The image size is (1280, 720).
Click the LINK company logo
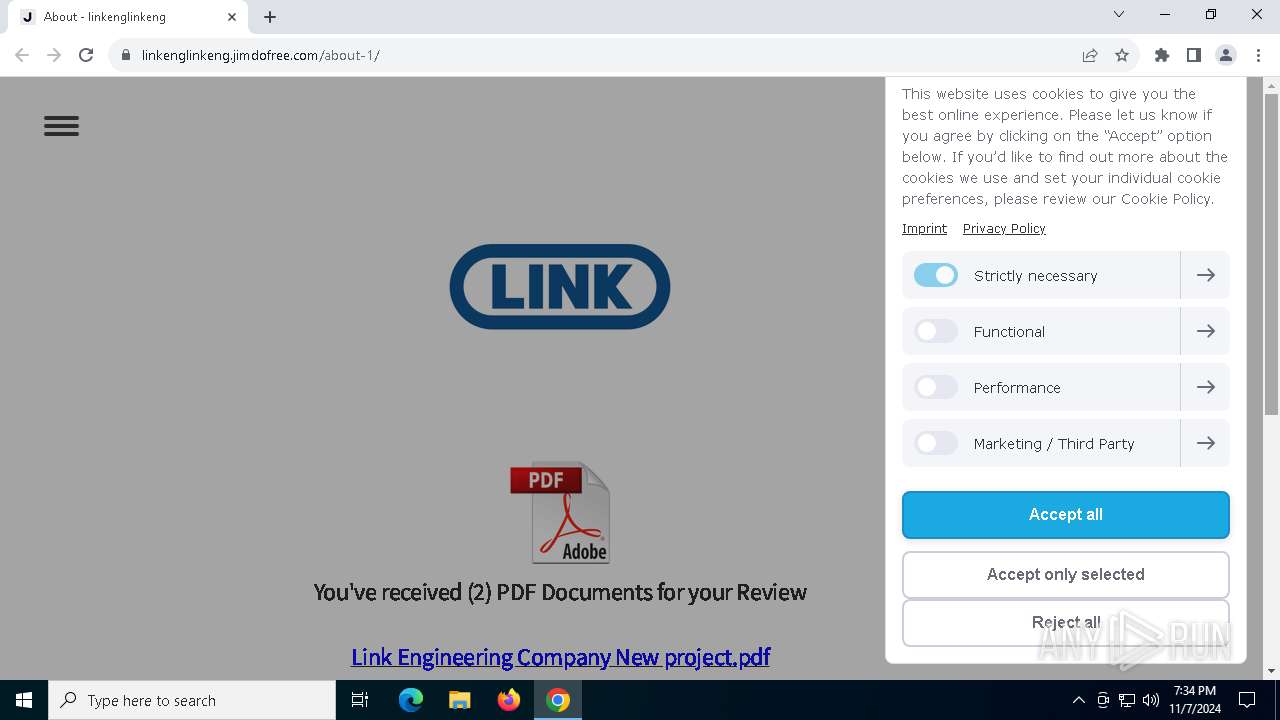[560, 287]
